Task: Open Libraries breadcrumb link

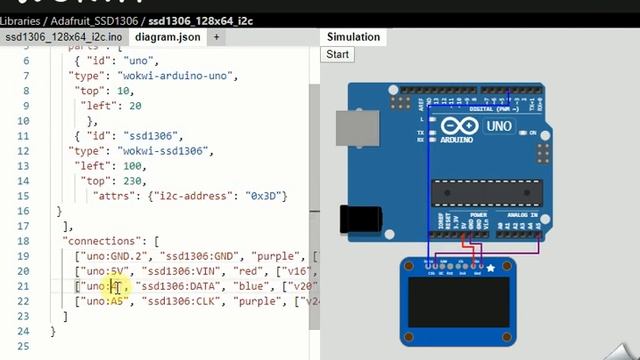Action: point(20,21)
